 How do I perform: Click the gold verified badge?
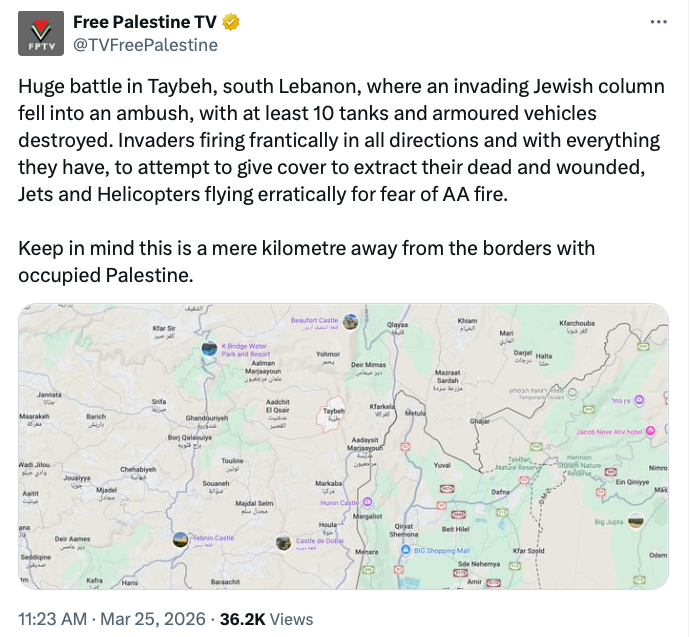coord(230,23)
